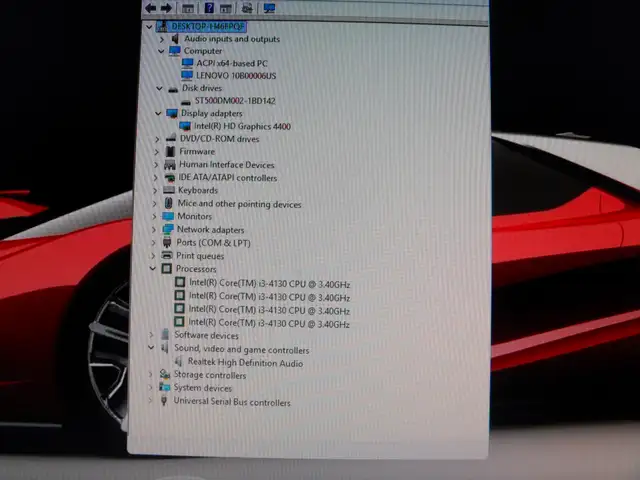Screen dimensions: 640x480
Task: Select the DESKTOP root computer node
Action: [x=208, y=27]
